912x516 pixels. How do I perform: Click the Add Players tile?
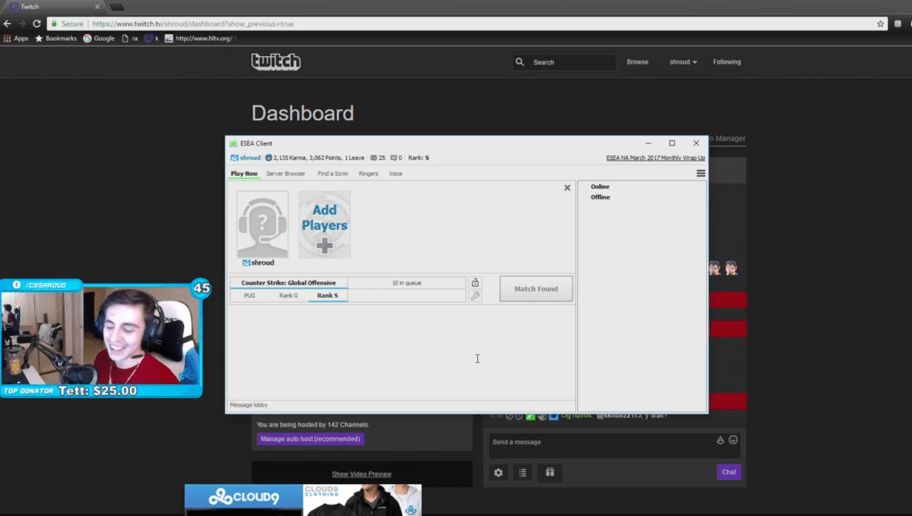coord(325,225)
